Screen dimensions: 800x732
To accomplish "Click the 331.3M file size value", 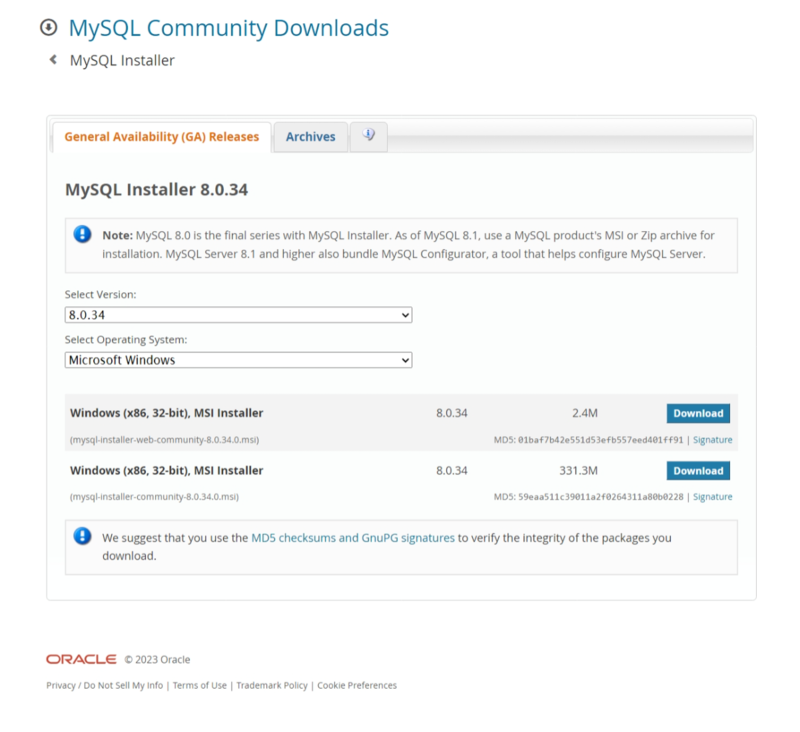I will [579, 470].
